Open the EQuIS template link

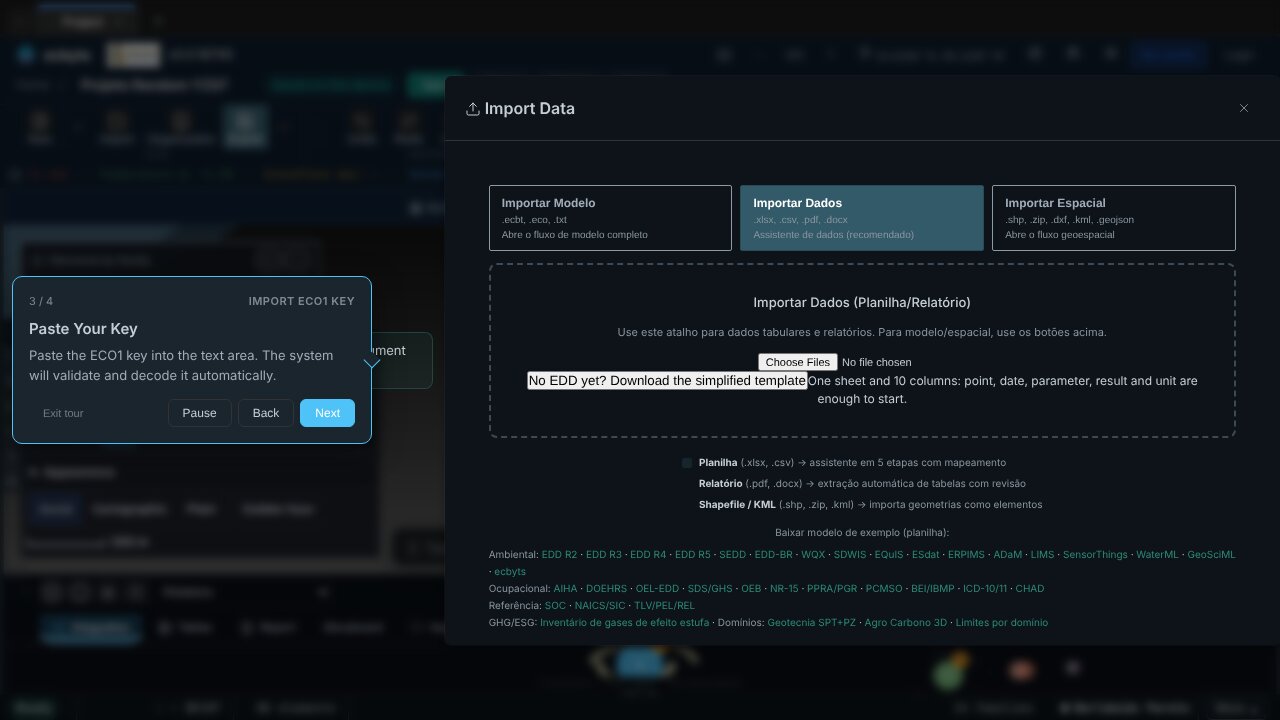coord(889,554)
